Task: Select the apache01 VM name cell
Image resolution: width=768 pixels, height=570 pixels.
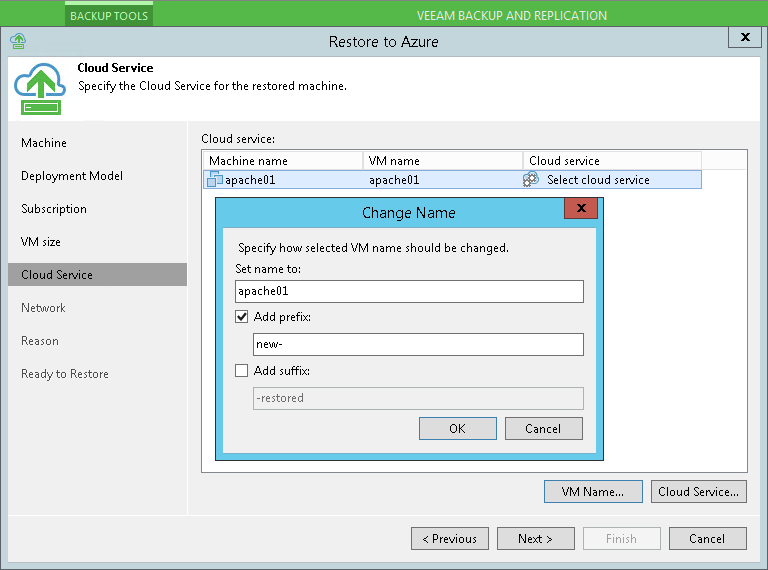Action: pyautogui.click(x=394, y=180)
